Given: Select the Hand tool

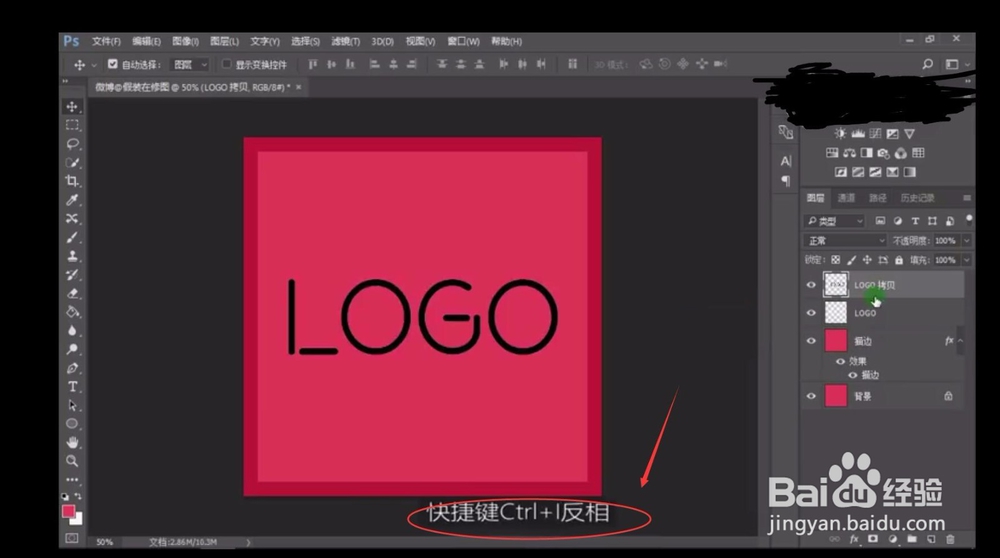Looking at the screenshot, I should click(x=72, y=442).
